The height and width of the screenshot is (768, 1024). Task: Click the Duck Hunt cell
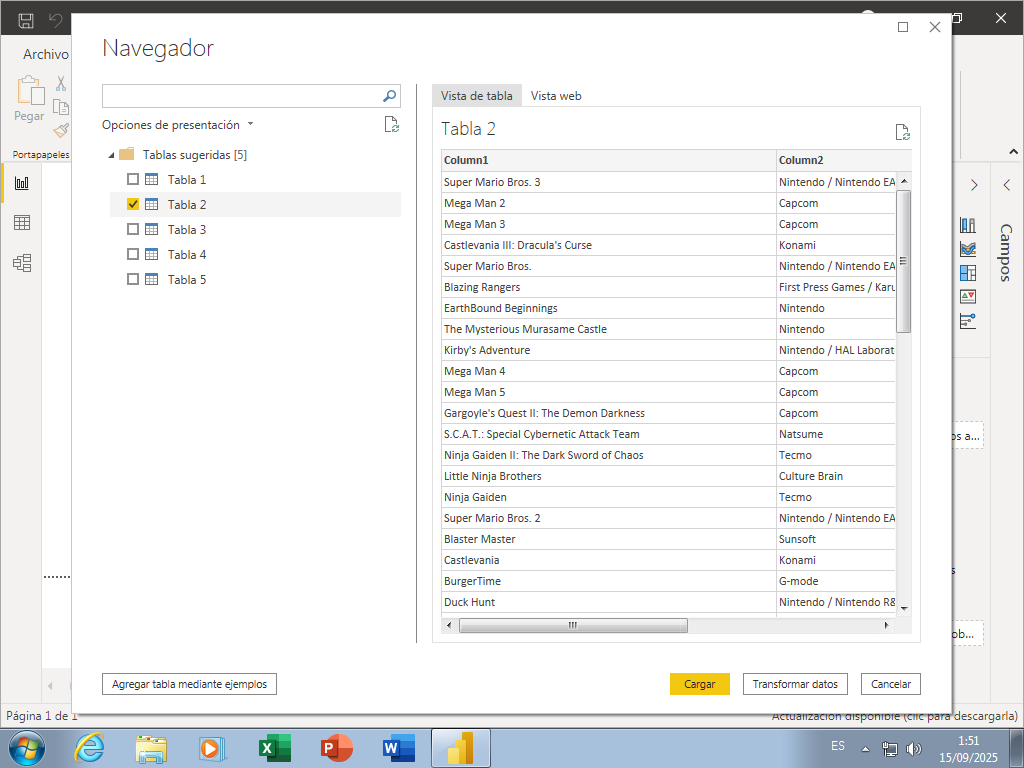click(x=609, y=602)
